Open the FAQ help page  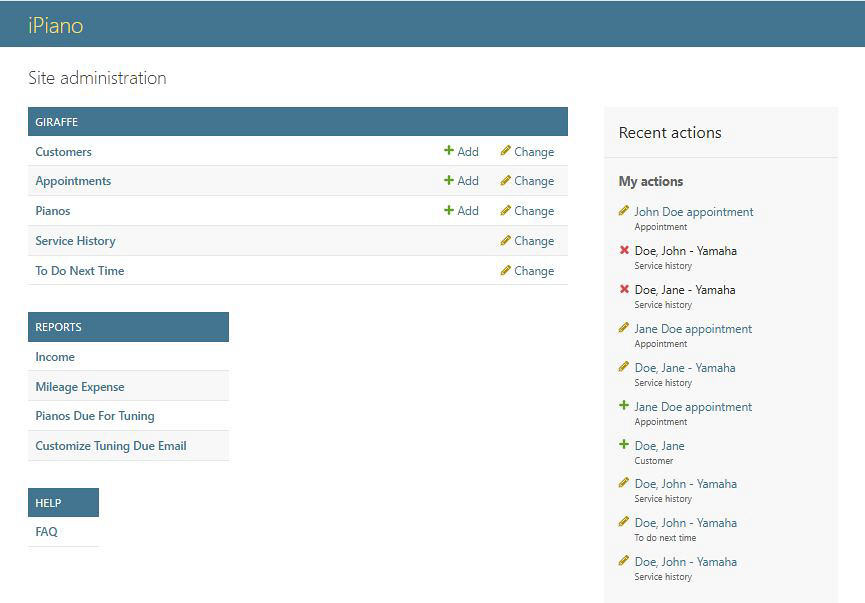click(46, 532)
